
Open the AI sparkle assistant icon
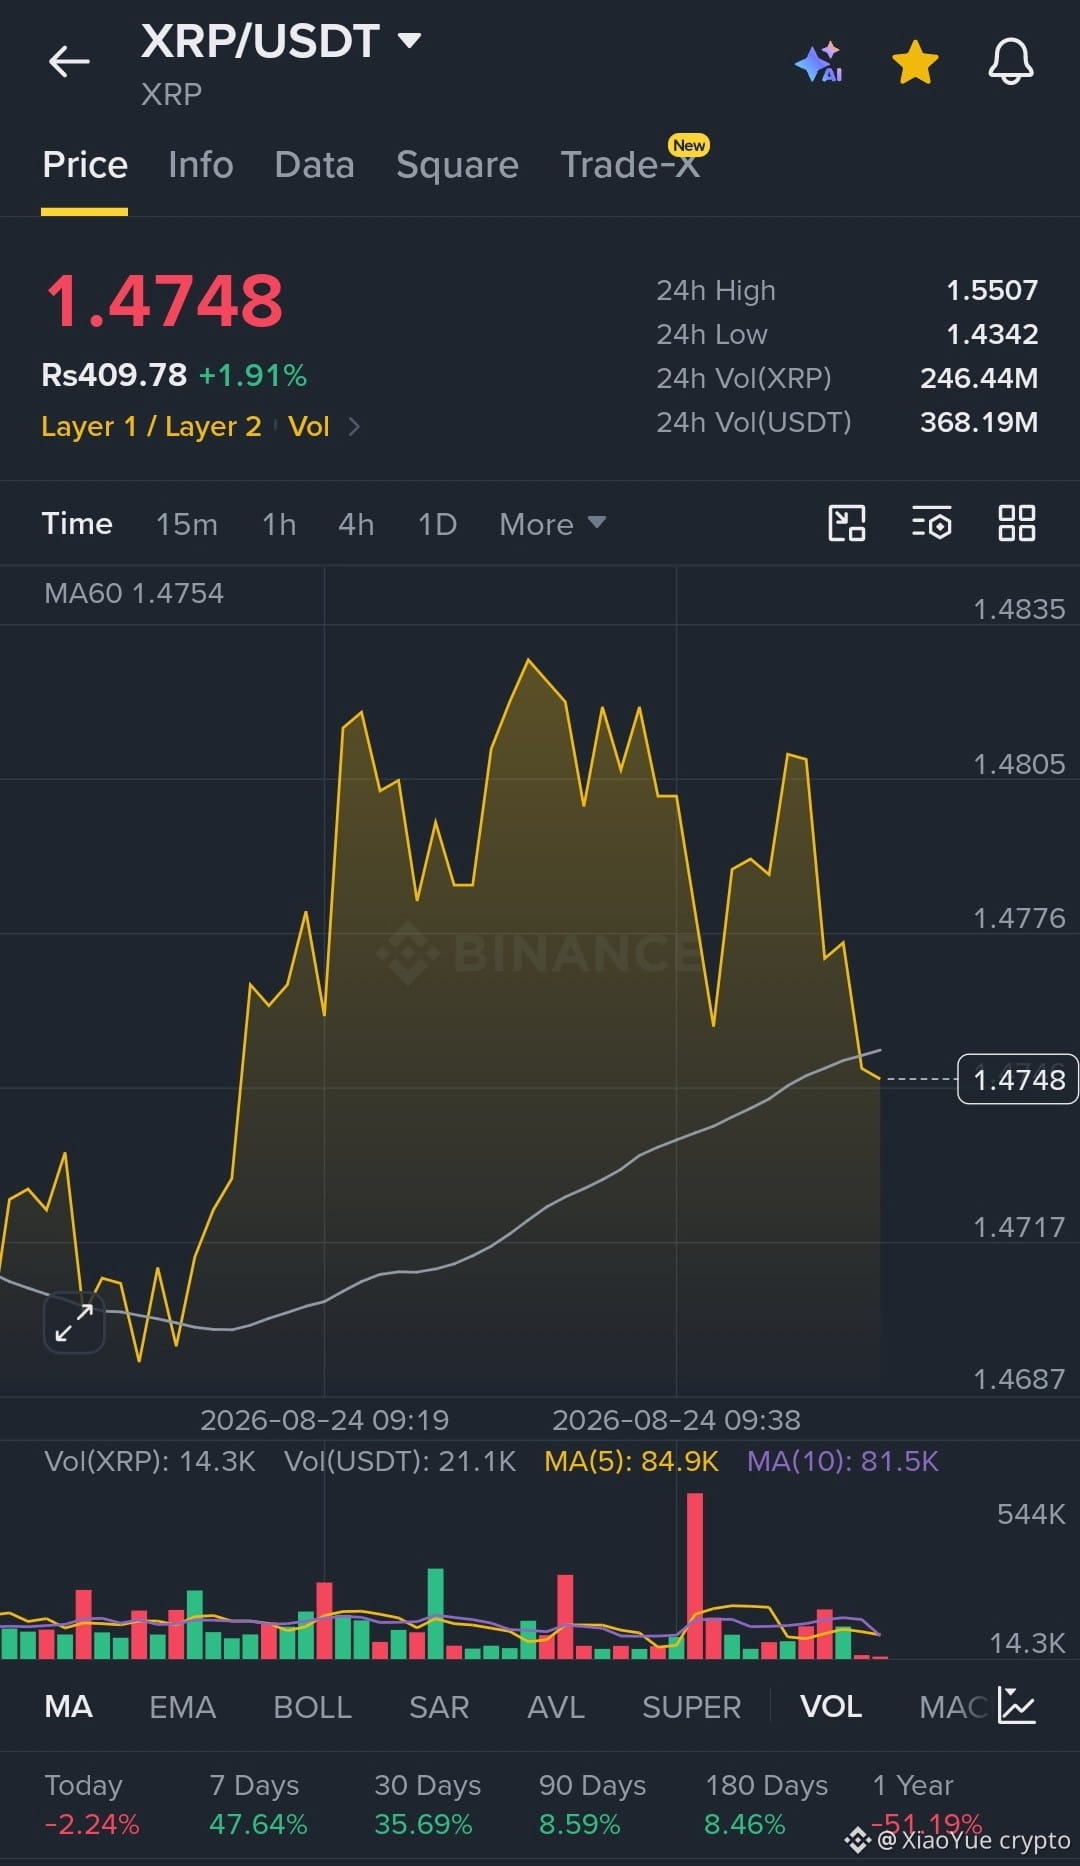point(819,62)
